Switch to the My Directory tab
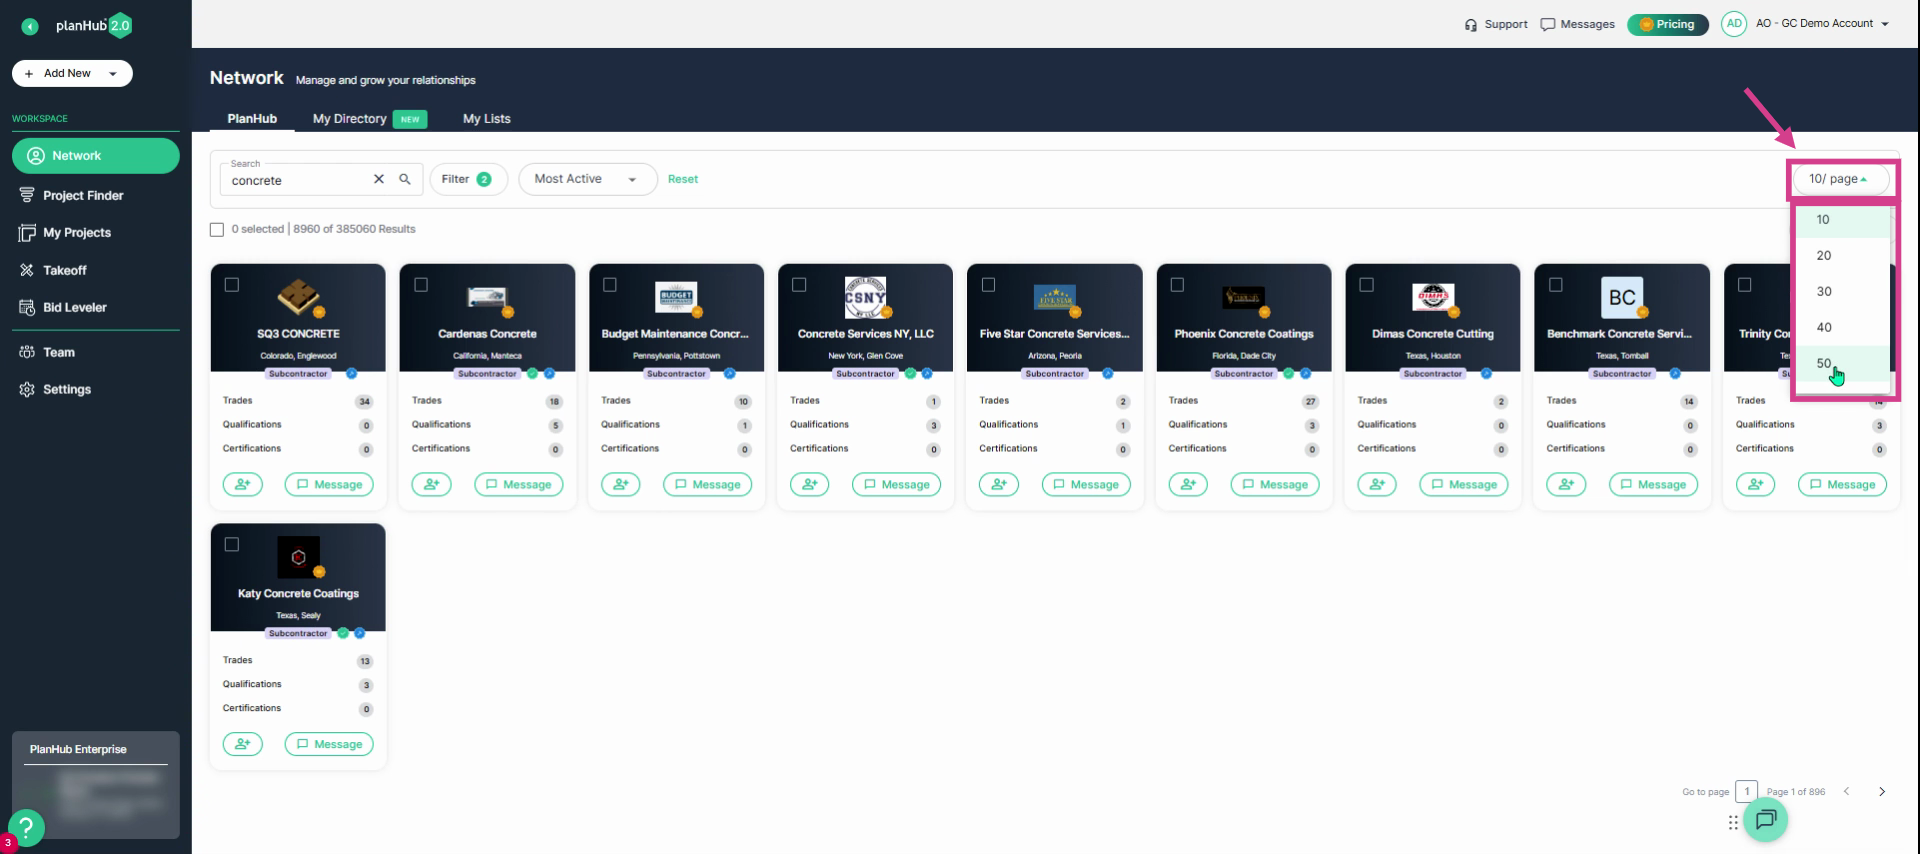Viewport: 1920px width, 854px height. (369, 119)
